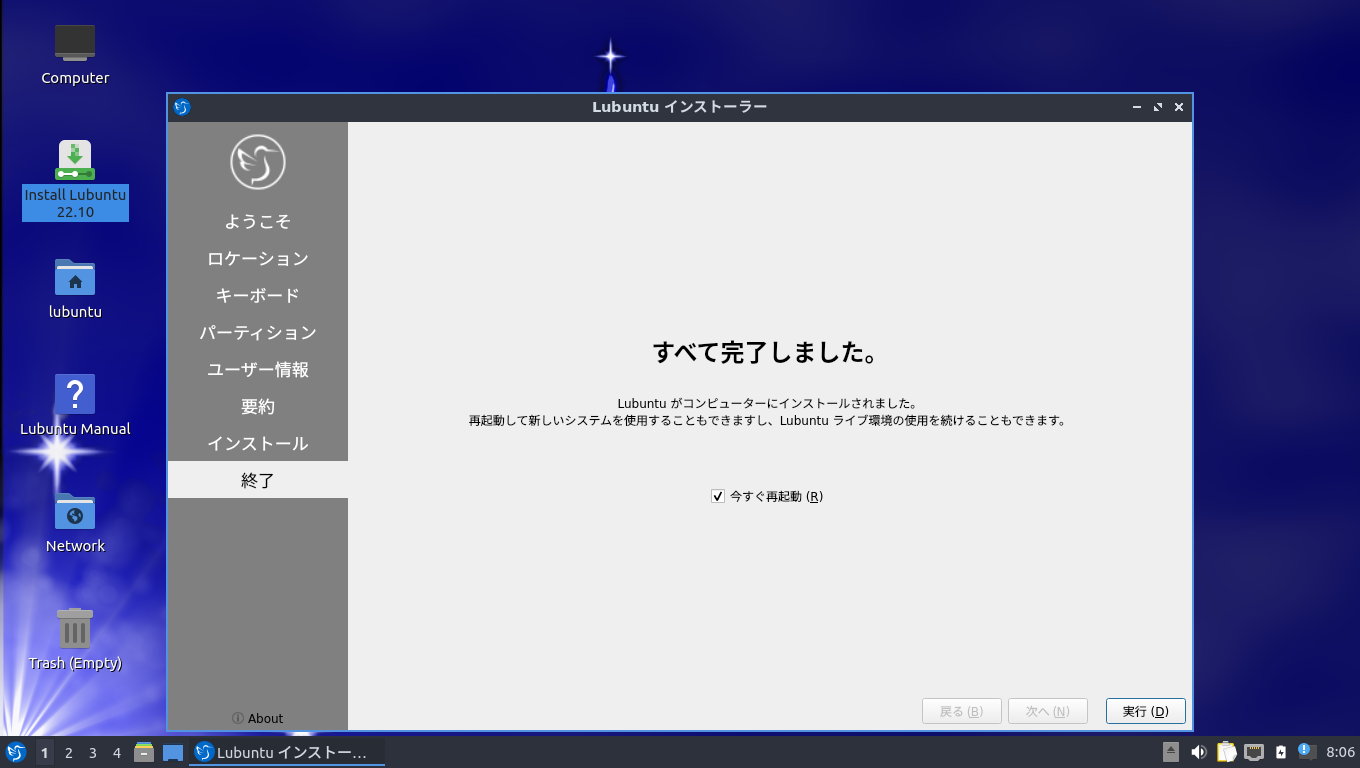Switch to workspace 3 in pager
This screenshot has height=768, width=1360.
[x=92, y=752]
